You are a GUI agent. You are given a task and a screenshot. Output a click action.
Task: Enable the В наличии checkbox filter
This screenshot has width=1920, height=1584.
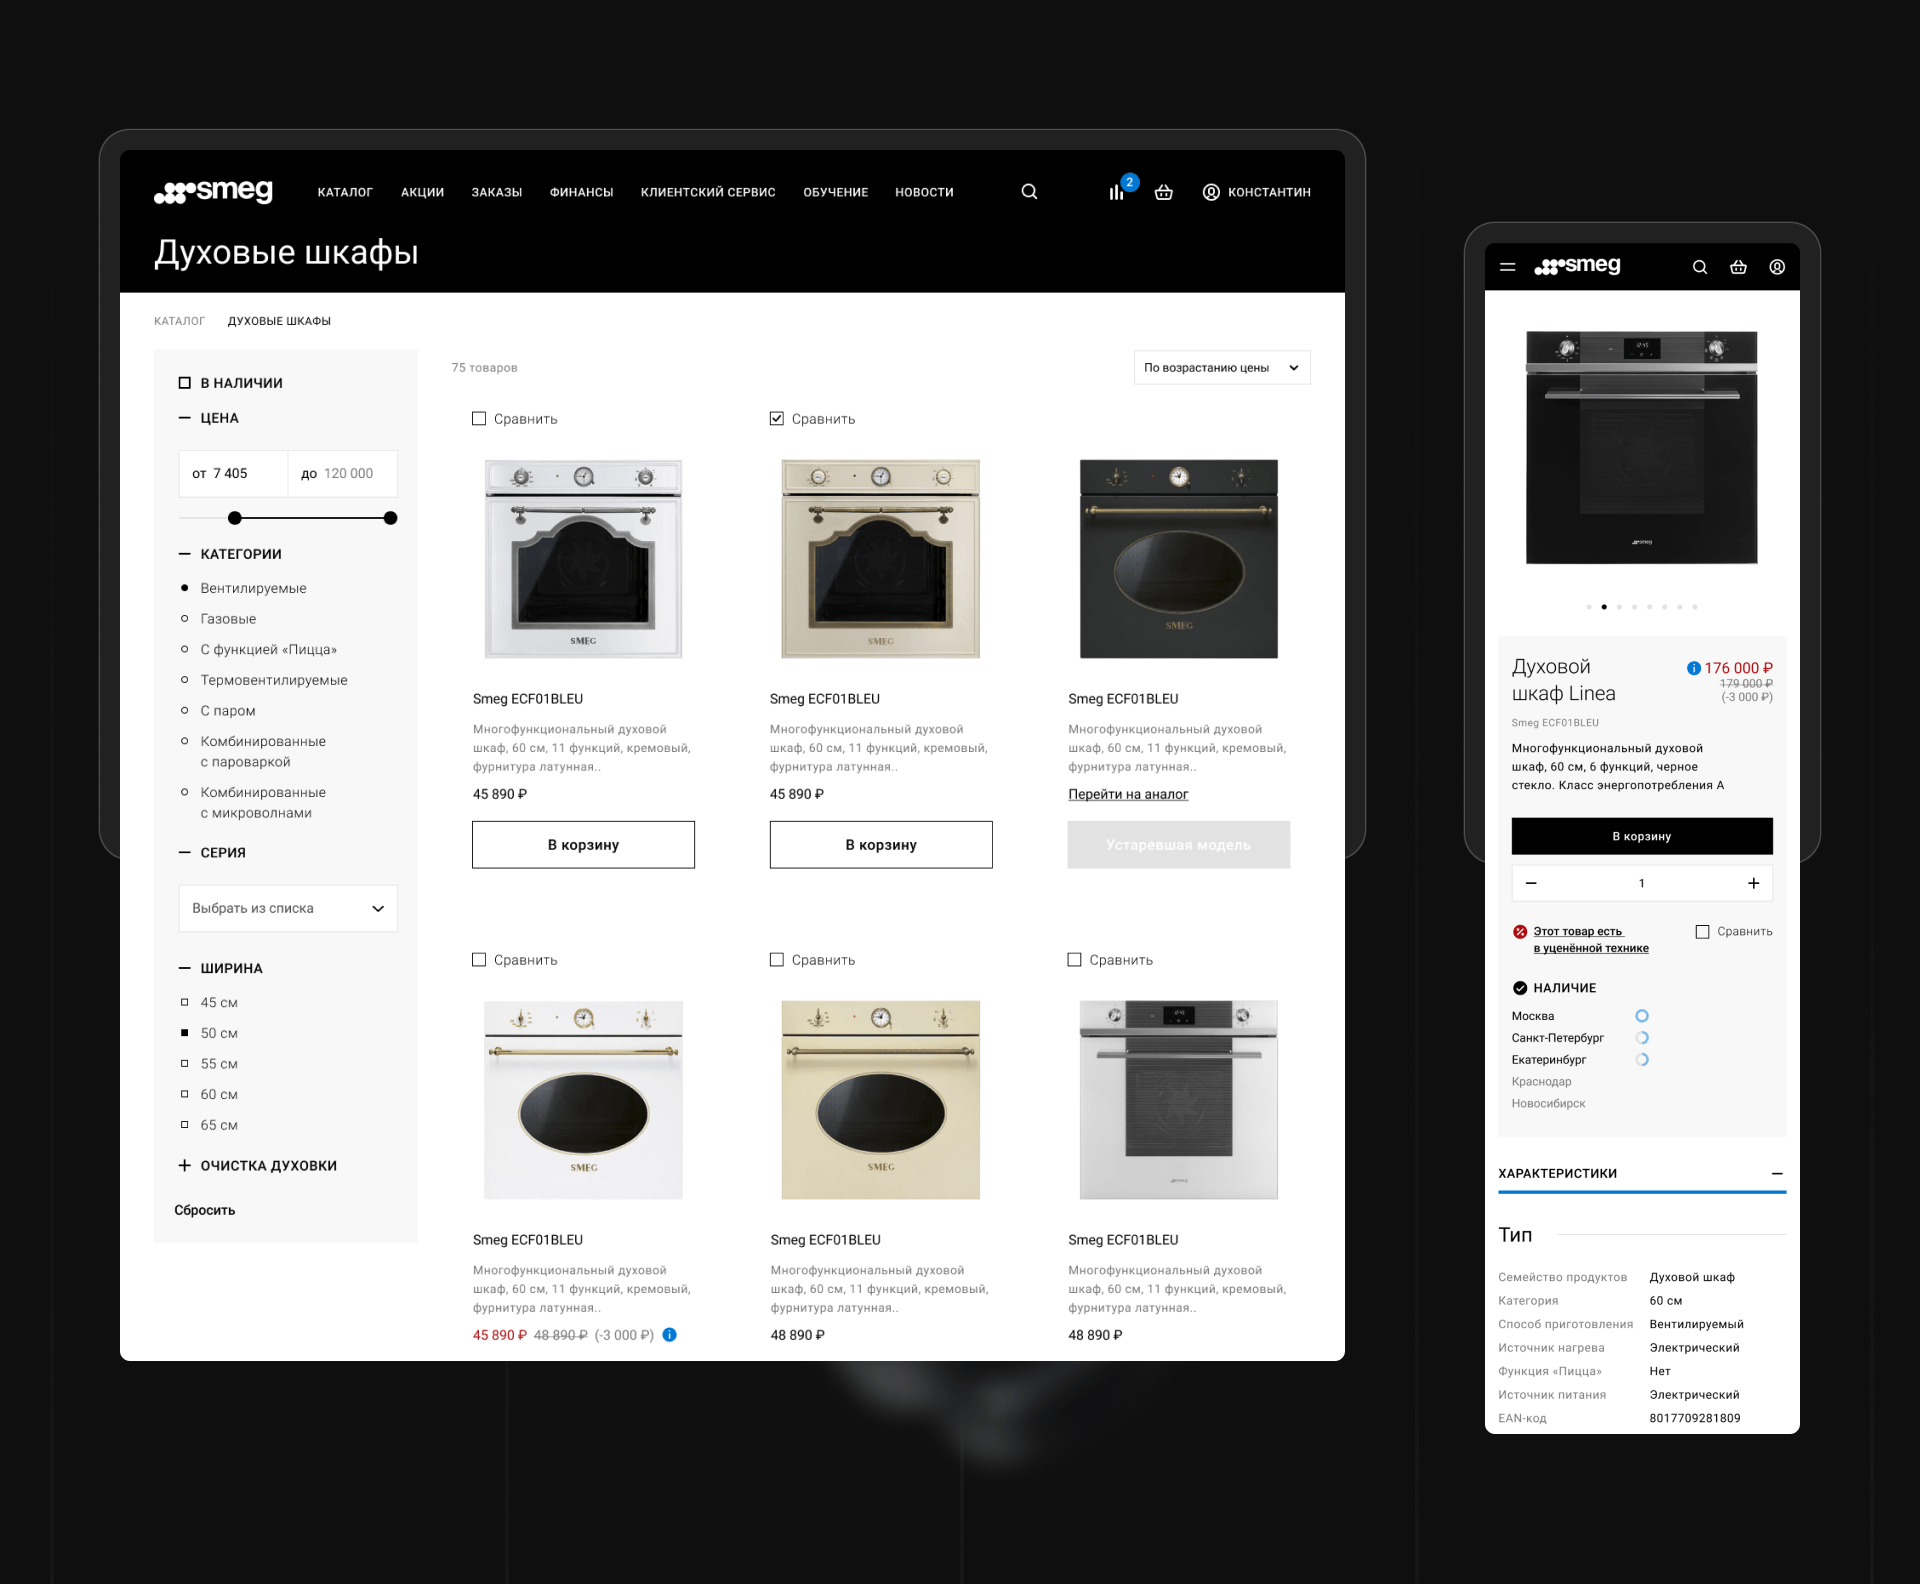tap(185, 383)
